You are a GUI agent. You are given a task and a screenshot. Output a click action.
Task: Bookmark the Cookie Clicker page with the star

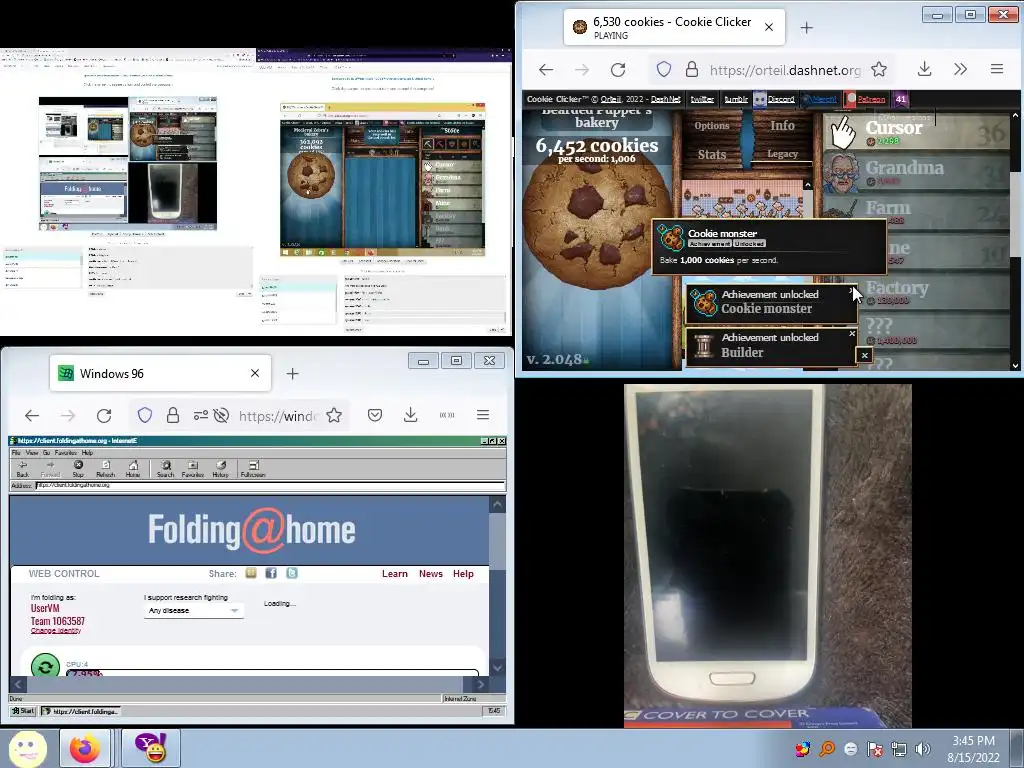(879, 69)
